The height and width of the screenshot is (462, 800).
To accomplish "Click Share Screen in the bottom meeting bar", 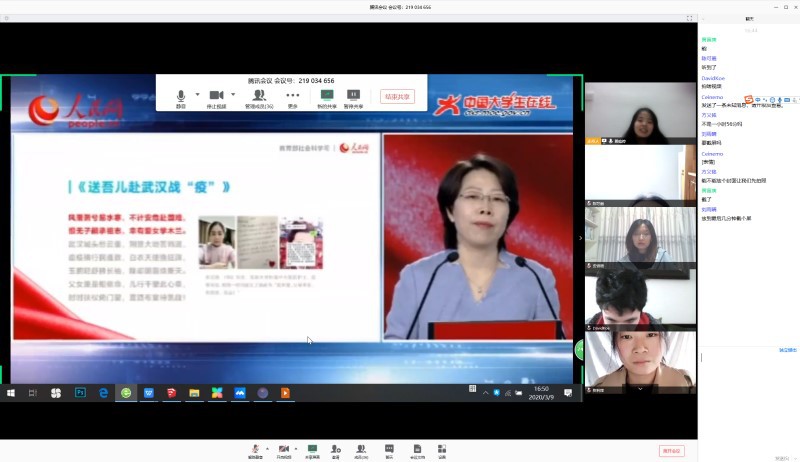I will point(312,450).
